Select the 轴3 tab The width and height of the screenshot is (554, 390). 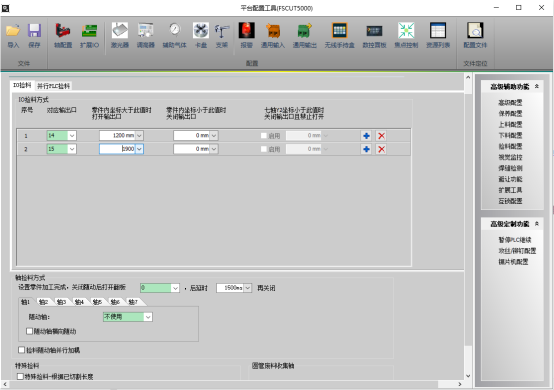[x=61, y=302]
